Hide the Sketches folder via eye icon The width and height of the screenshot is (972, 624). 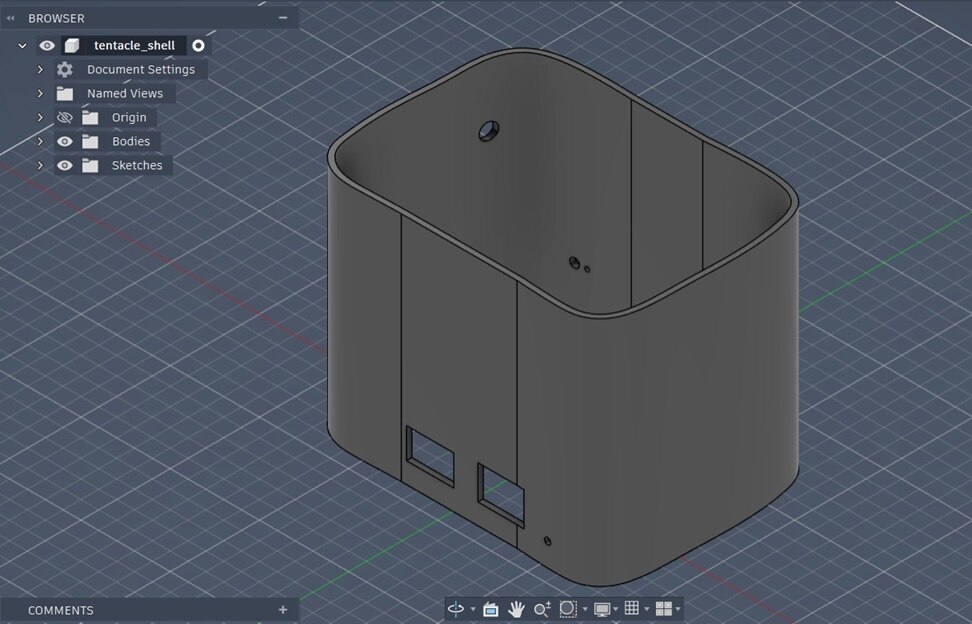64,166
